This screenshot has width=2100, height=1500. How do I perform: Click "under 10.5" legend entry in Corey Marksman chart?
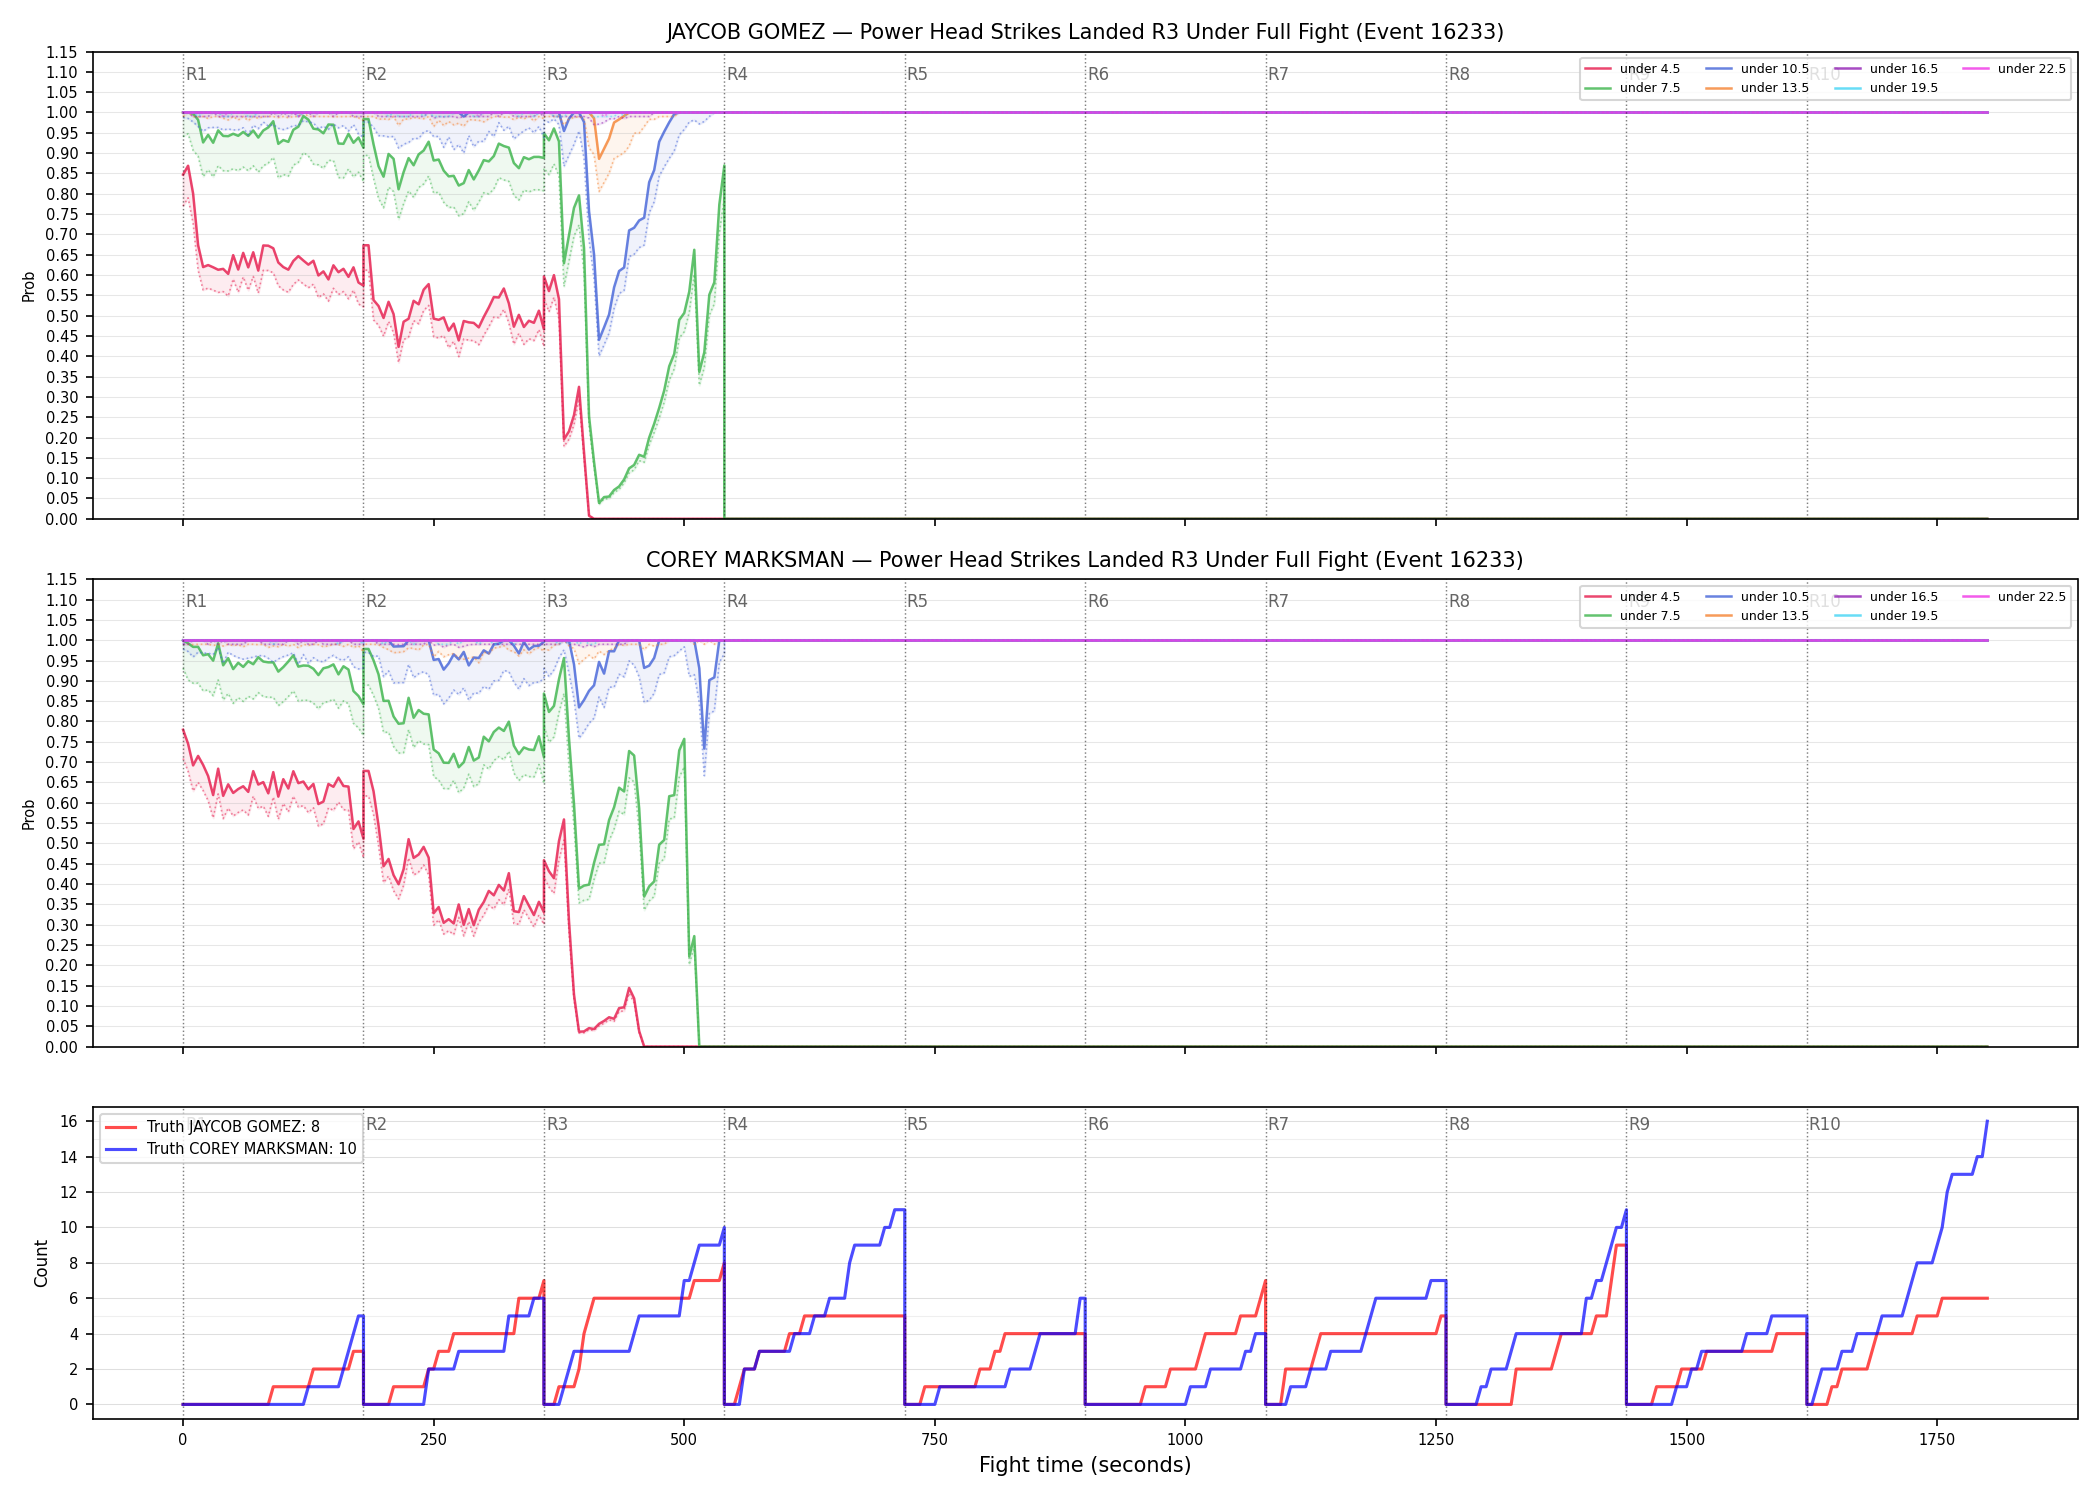(1757, 597)
